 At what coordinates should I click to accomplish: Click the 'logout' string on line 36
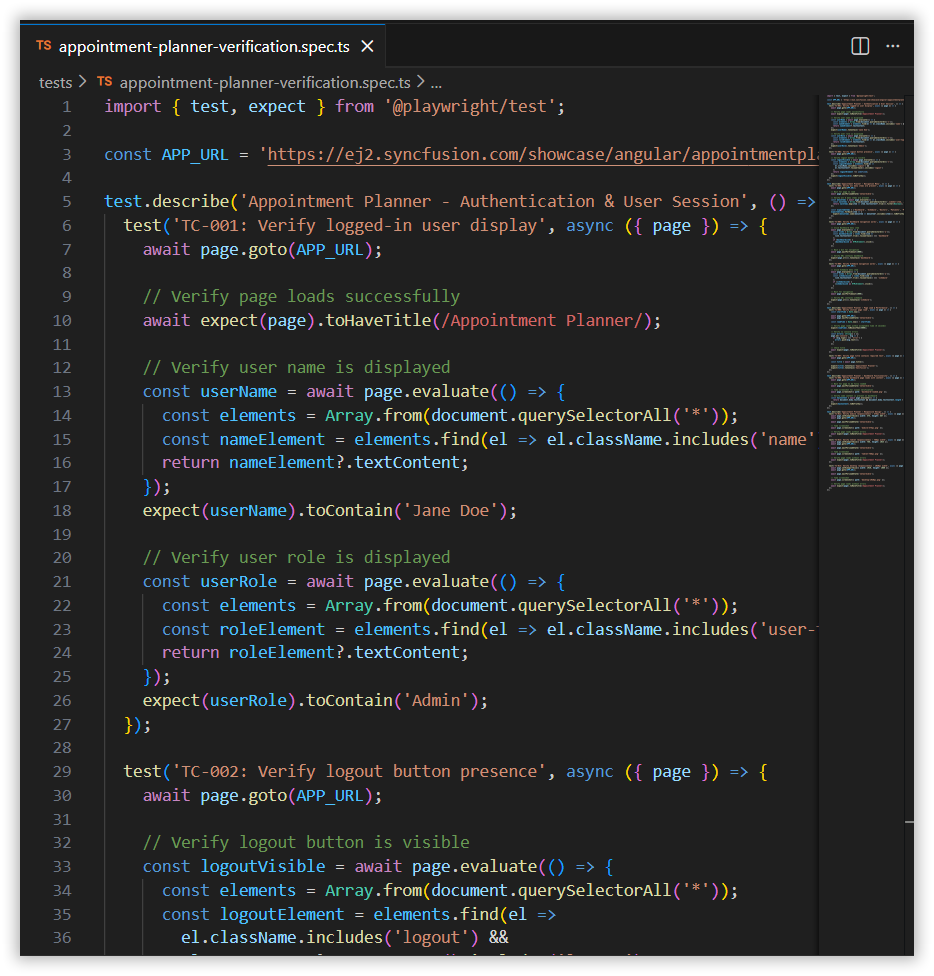pos(431,937)
